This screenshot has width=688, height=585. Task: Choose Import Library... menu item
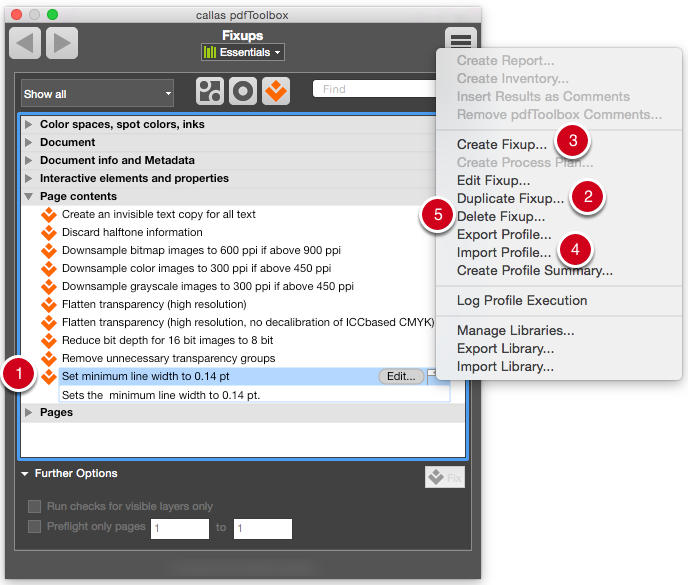[505, 366]
